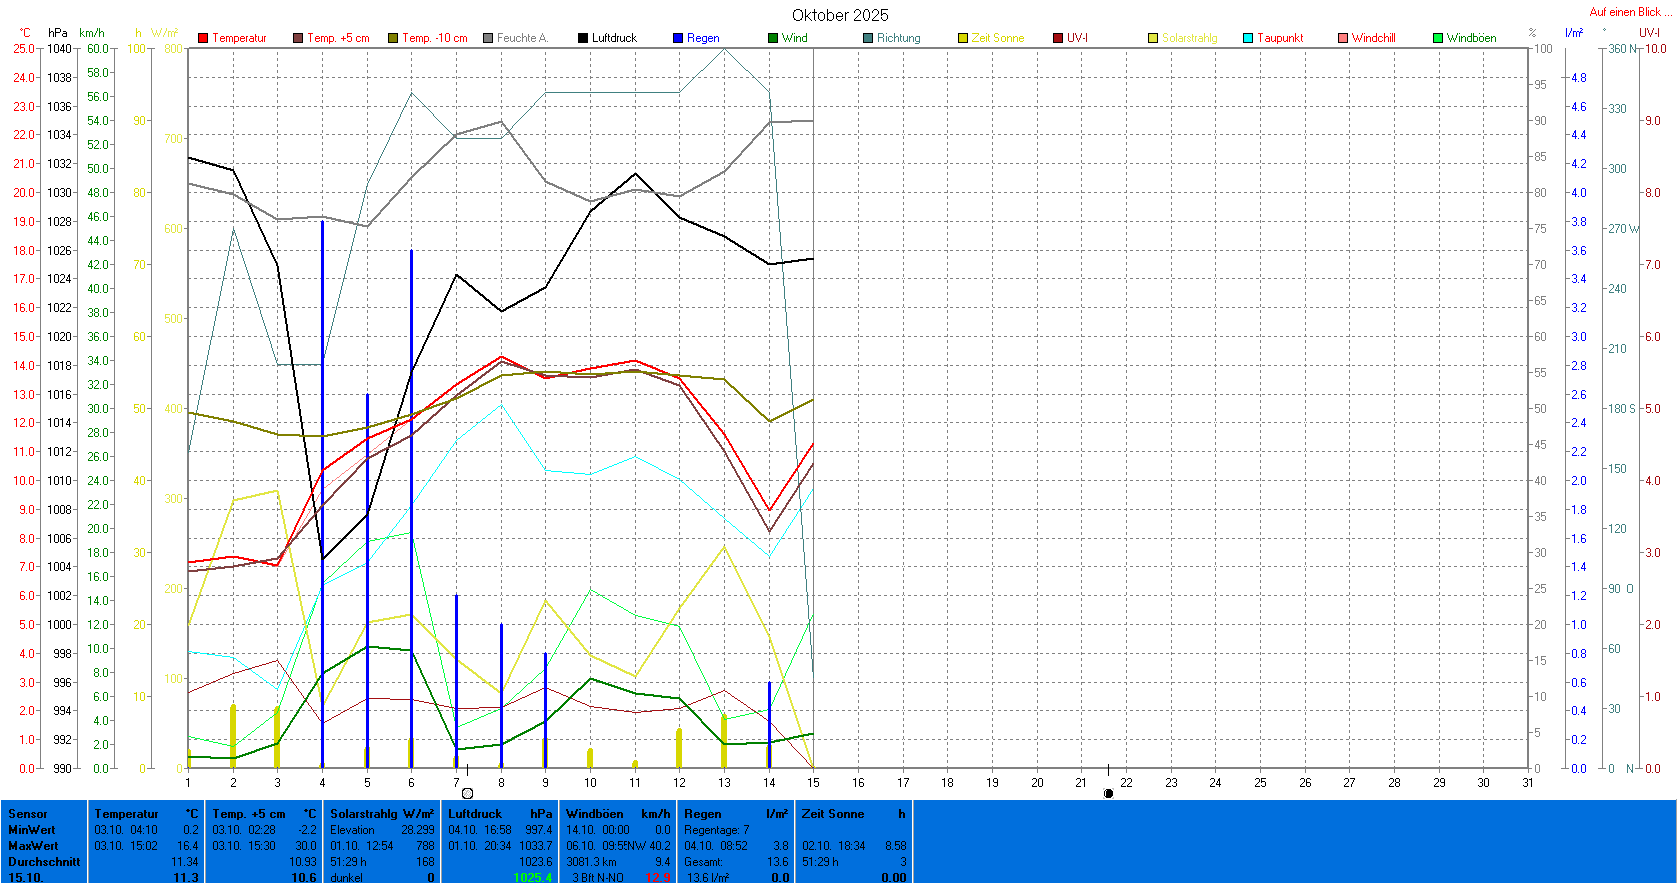Toggle the Solarstrahlg legend label
1677x883 pixels.
(x=1189, y=38)
